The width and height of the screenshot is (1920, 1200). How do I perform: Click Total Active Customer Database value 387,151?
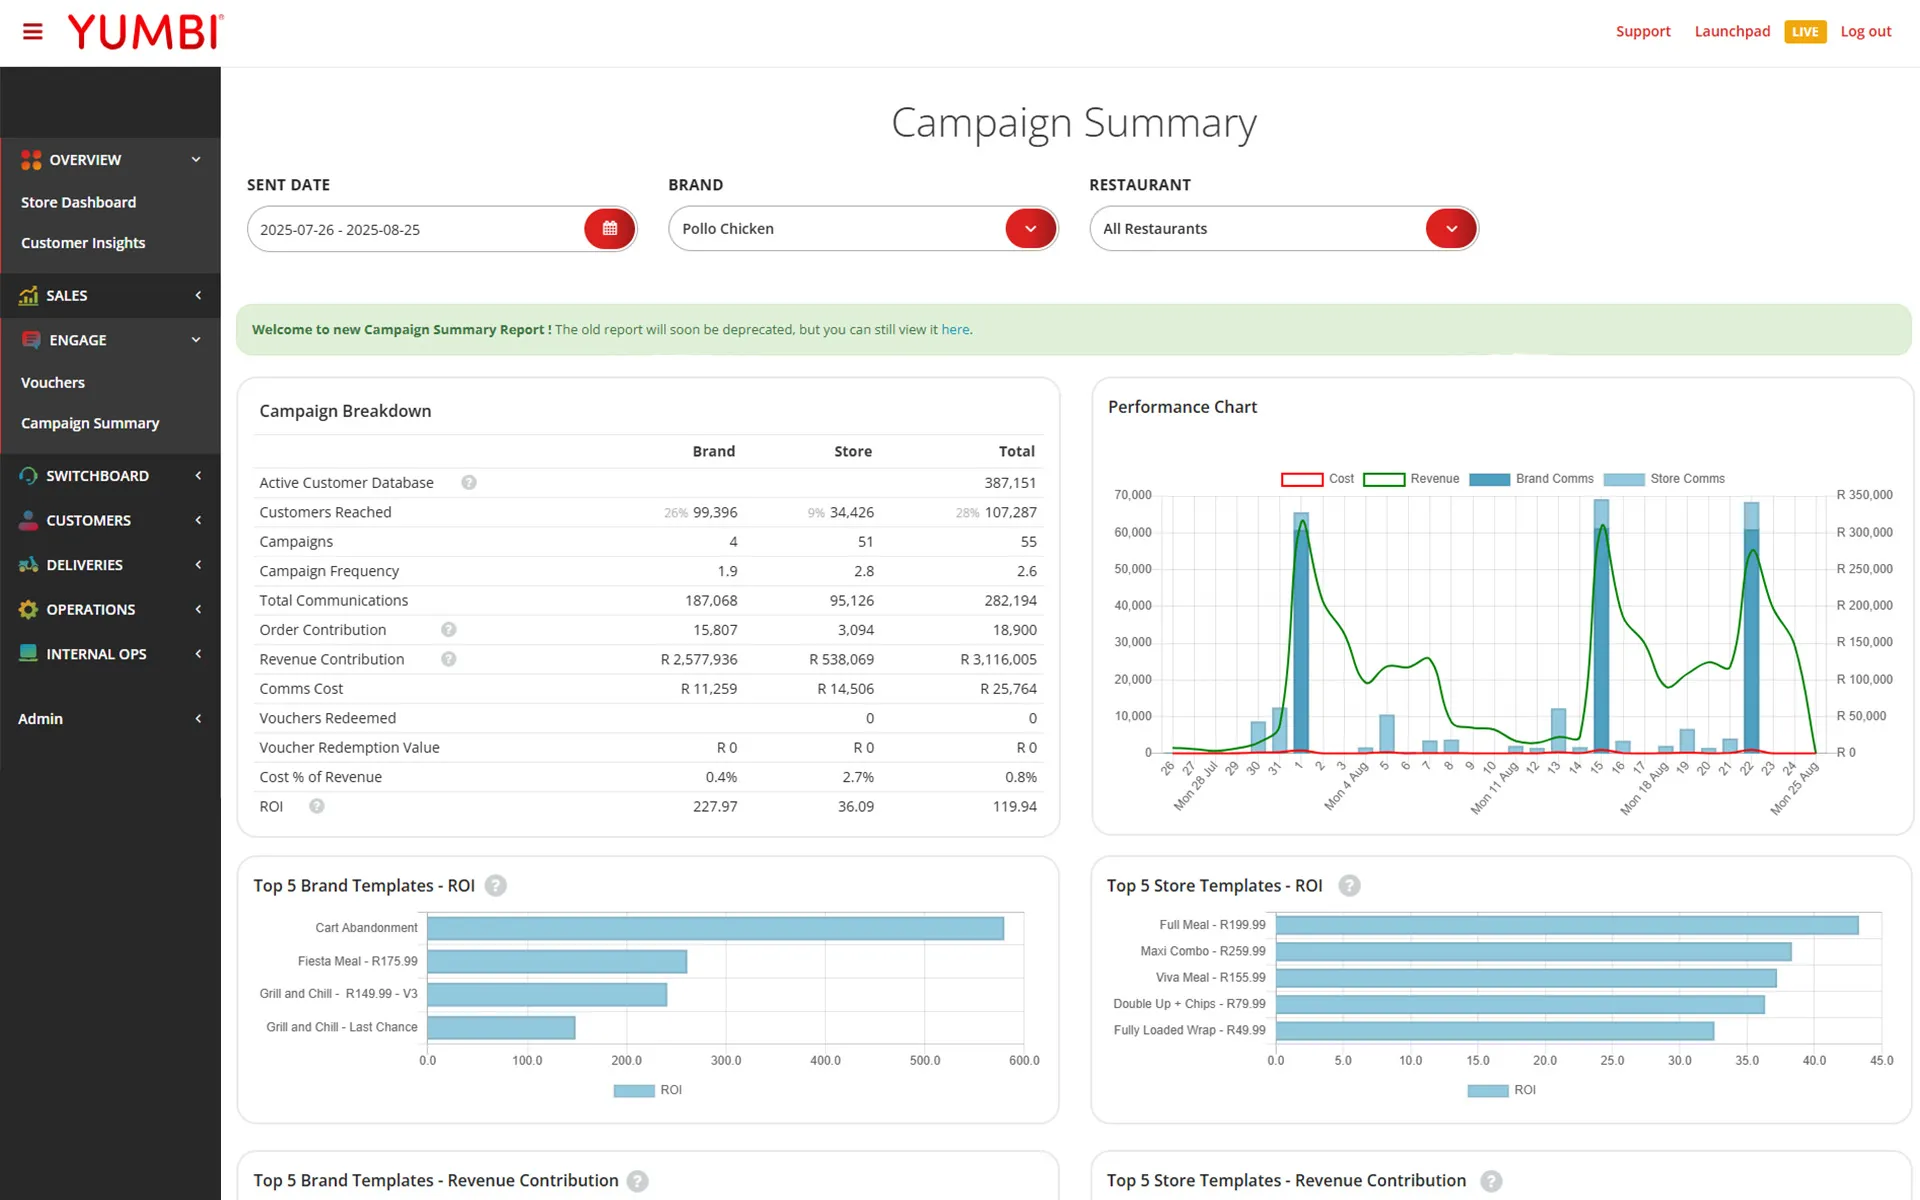click(x=1010, y=483)
